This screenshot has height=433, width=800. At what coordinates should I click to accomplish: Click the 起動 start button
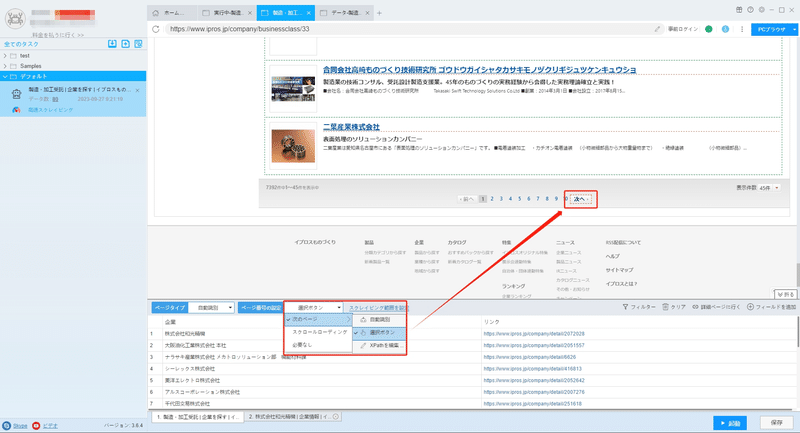tap(730, 423)
